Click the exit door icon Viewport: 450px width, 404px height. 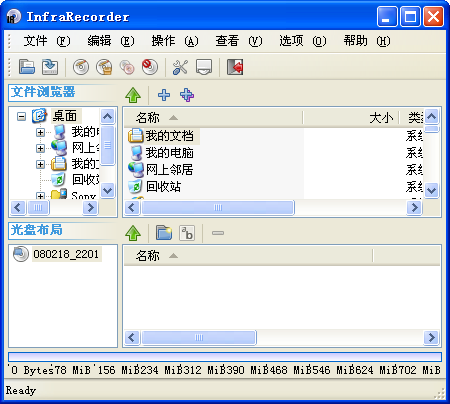pyautogui.click(x=235, y=67)
